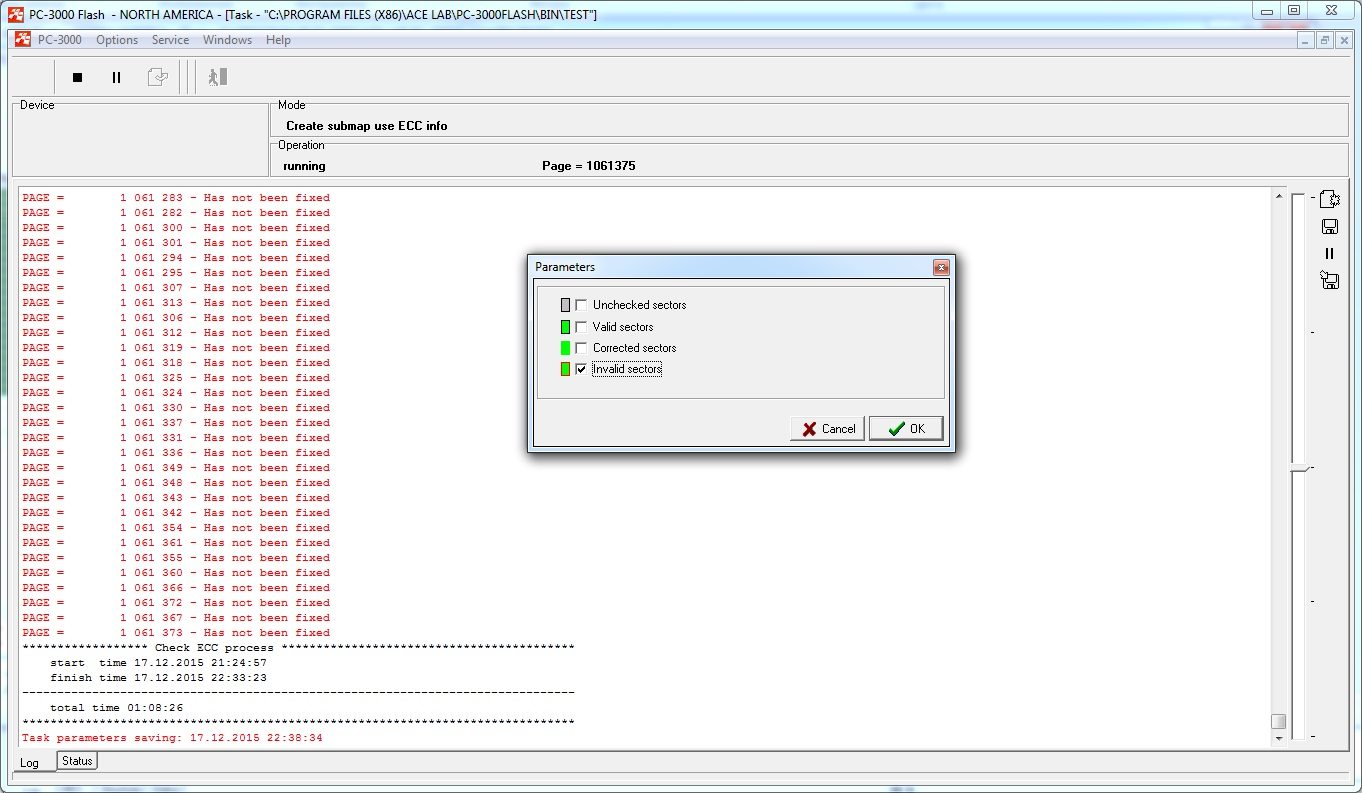Click the 'Invalid sectors' label text
The image size is (1362, 793).
pos(627,369)
